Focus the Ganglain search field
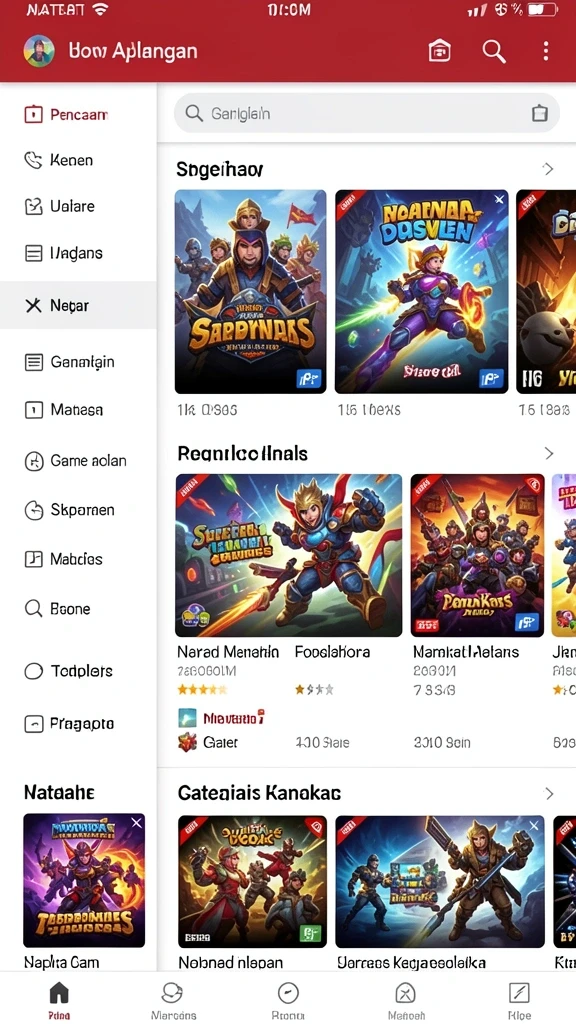This screenshot has height=1024, width=576. click(x=366, y=113)
